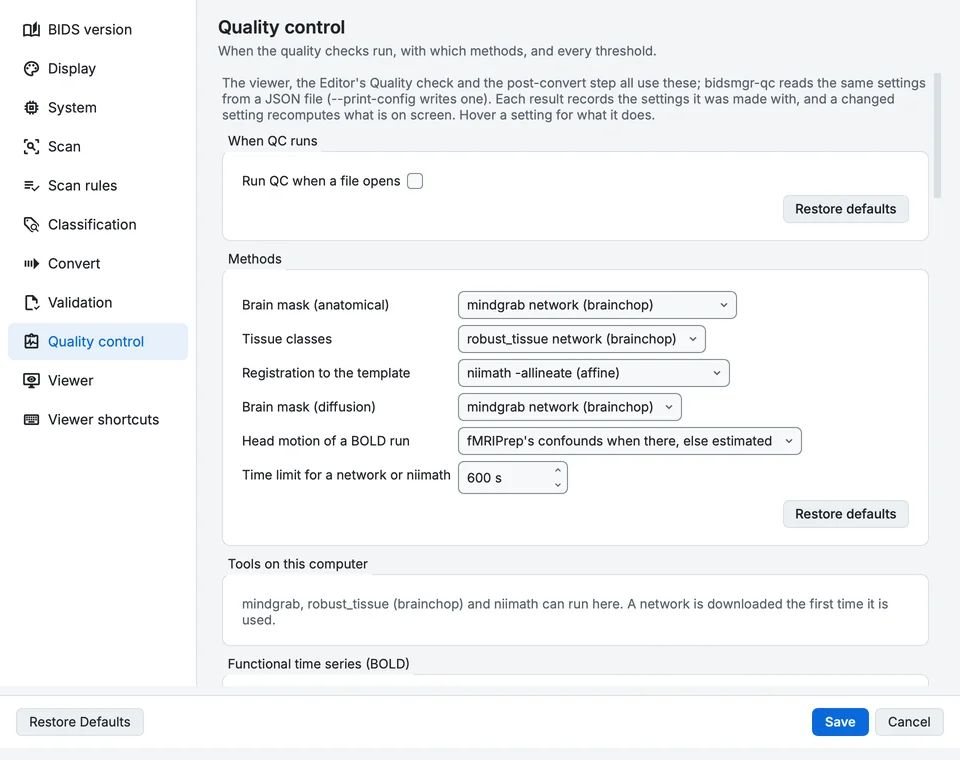Click the Viewer monitor icon
This screenshot has width=960, height=760.
click(31, 381)
